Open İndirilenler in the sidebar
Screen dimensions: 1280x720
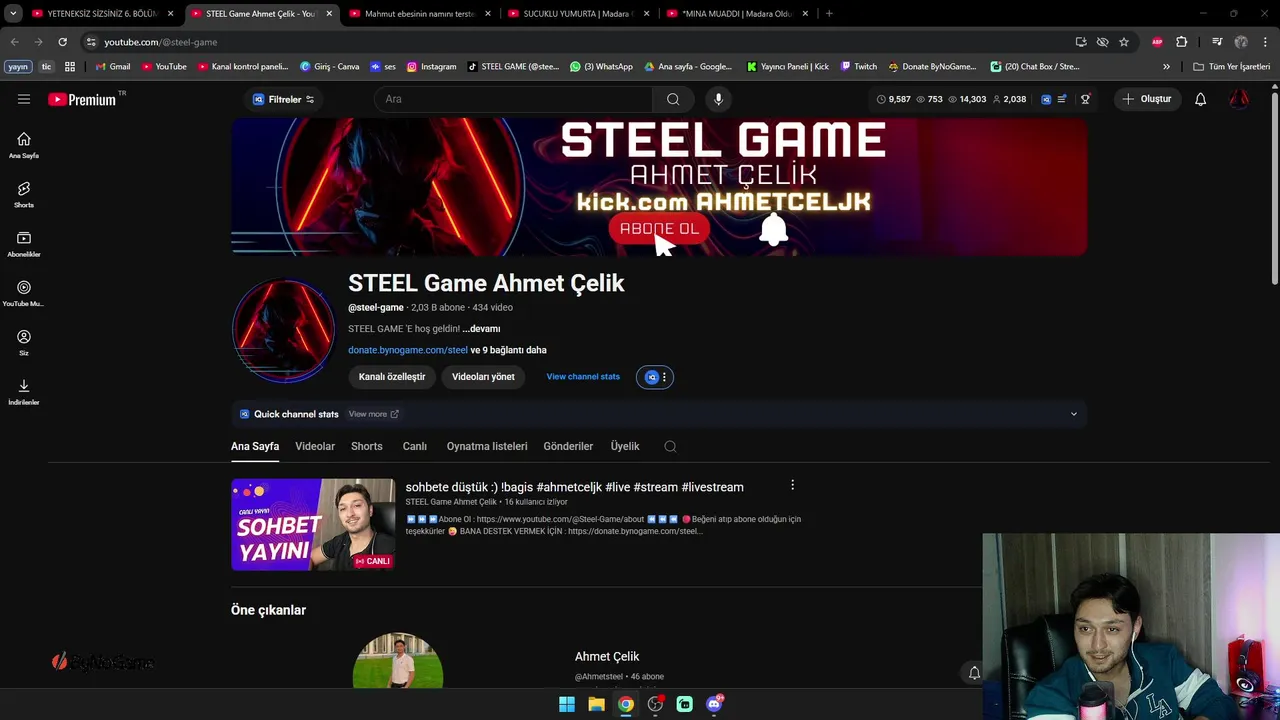24,392
